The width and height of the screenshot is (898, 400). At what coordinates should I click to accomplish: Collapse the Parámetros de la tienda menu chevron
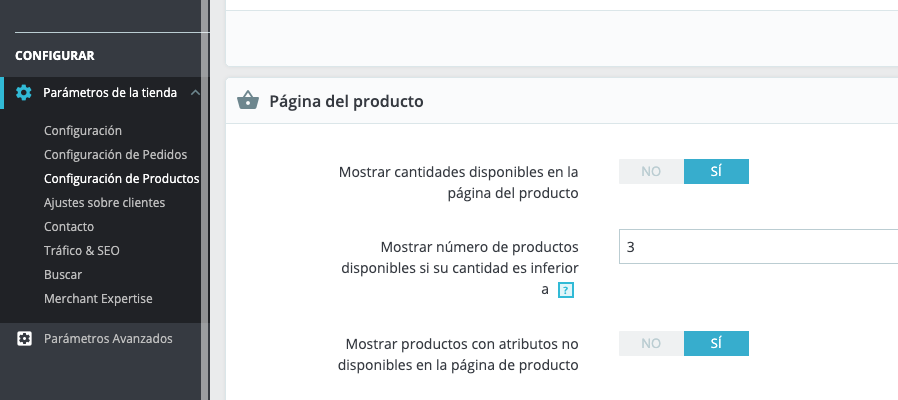pos(195,92)
